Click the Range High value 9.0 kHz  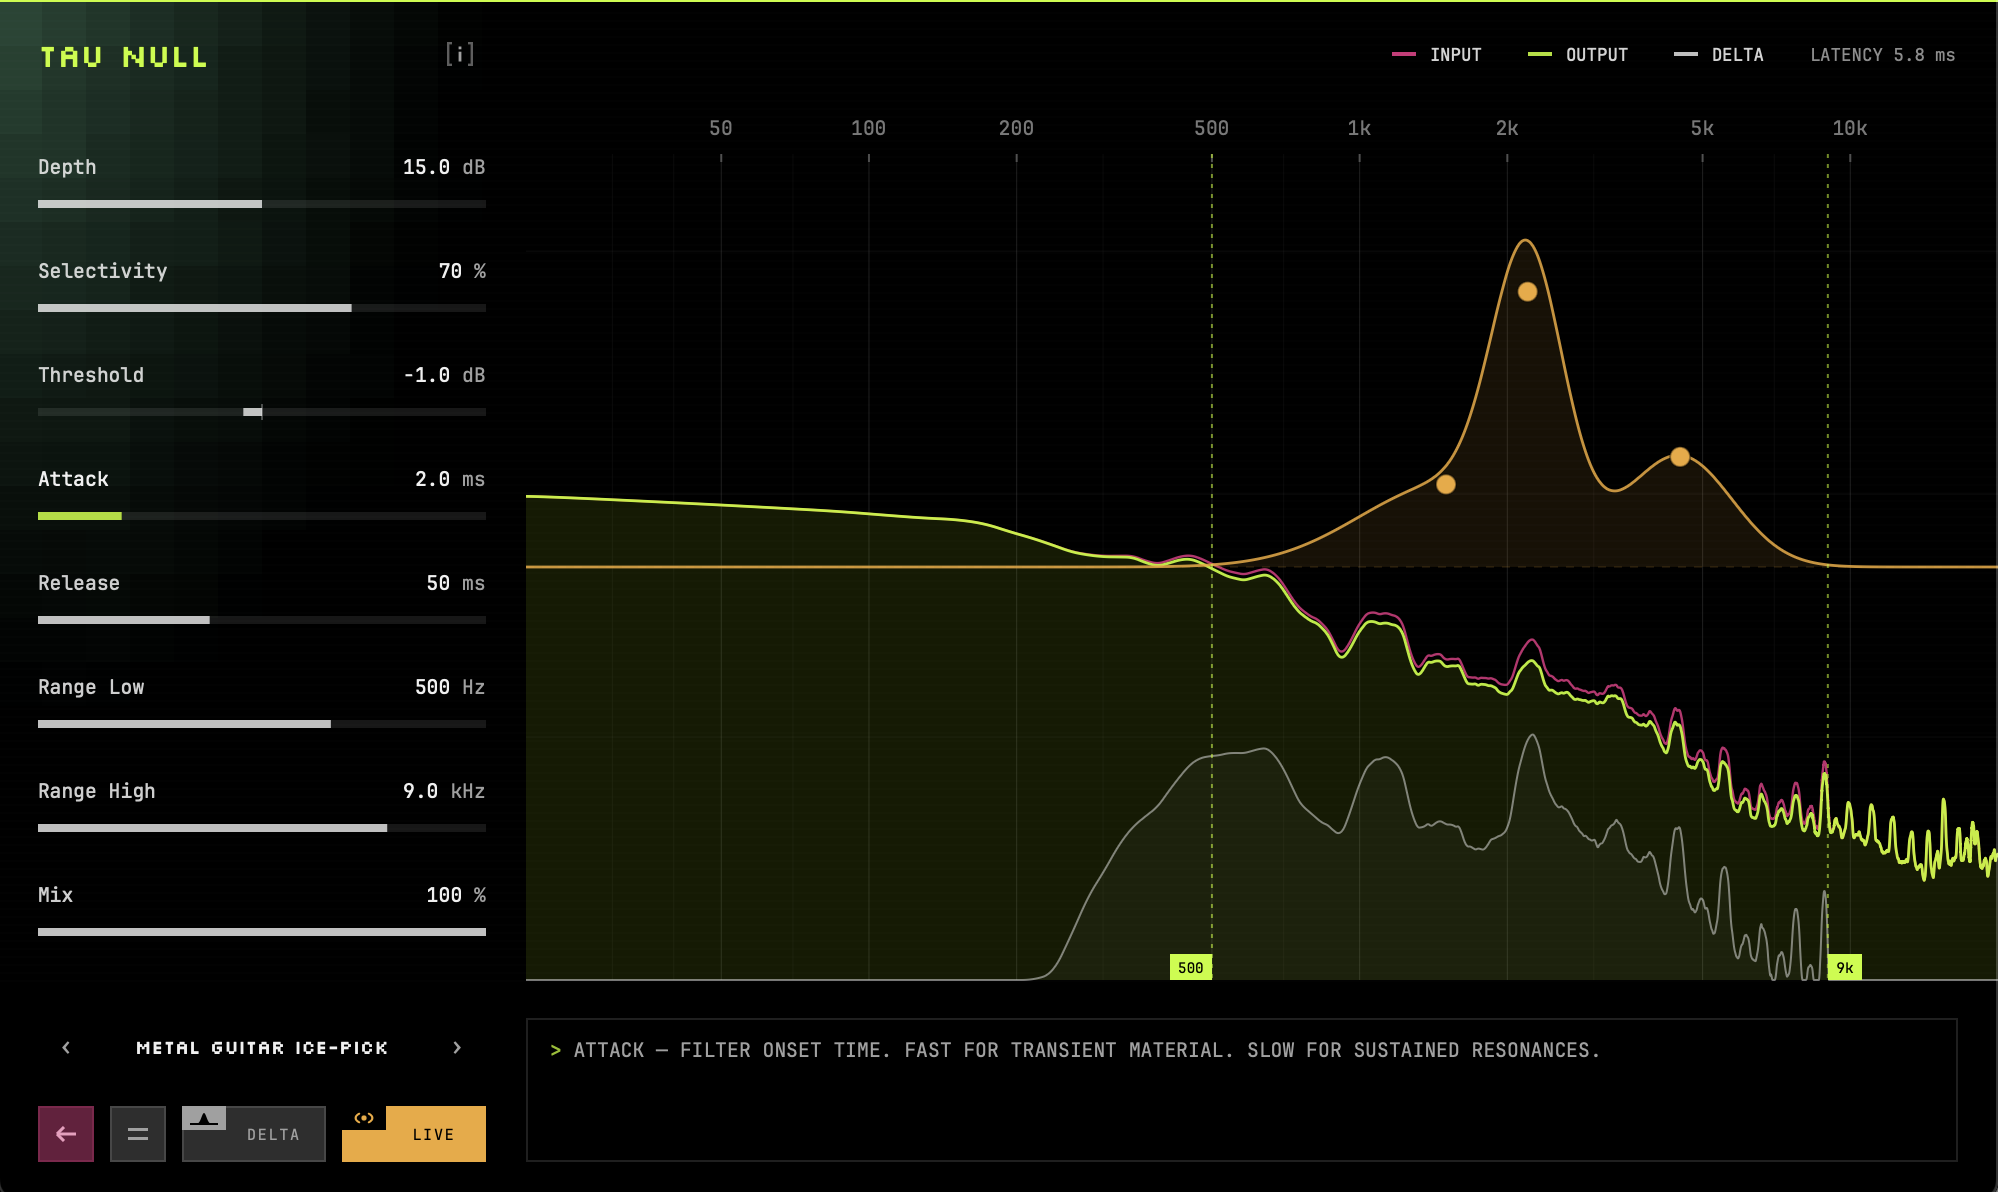444,791
